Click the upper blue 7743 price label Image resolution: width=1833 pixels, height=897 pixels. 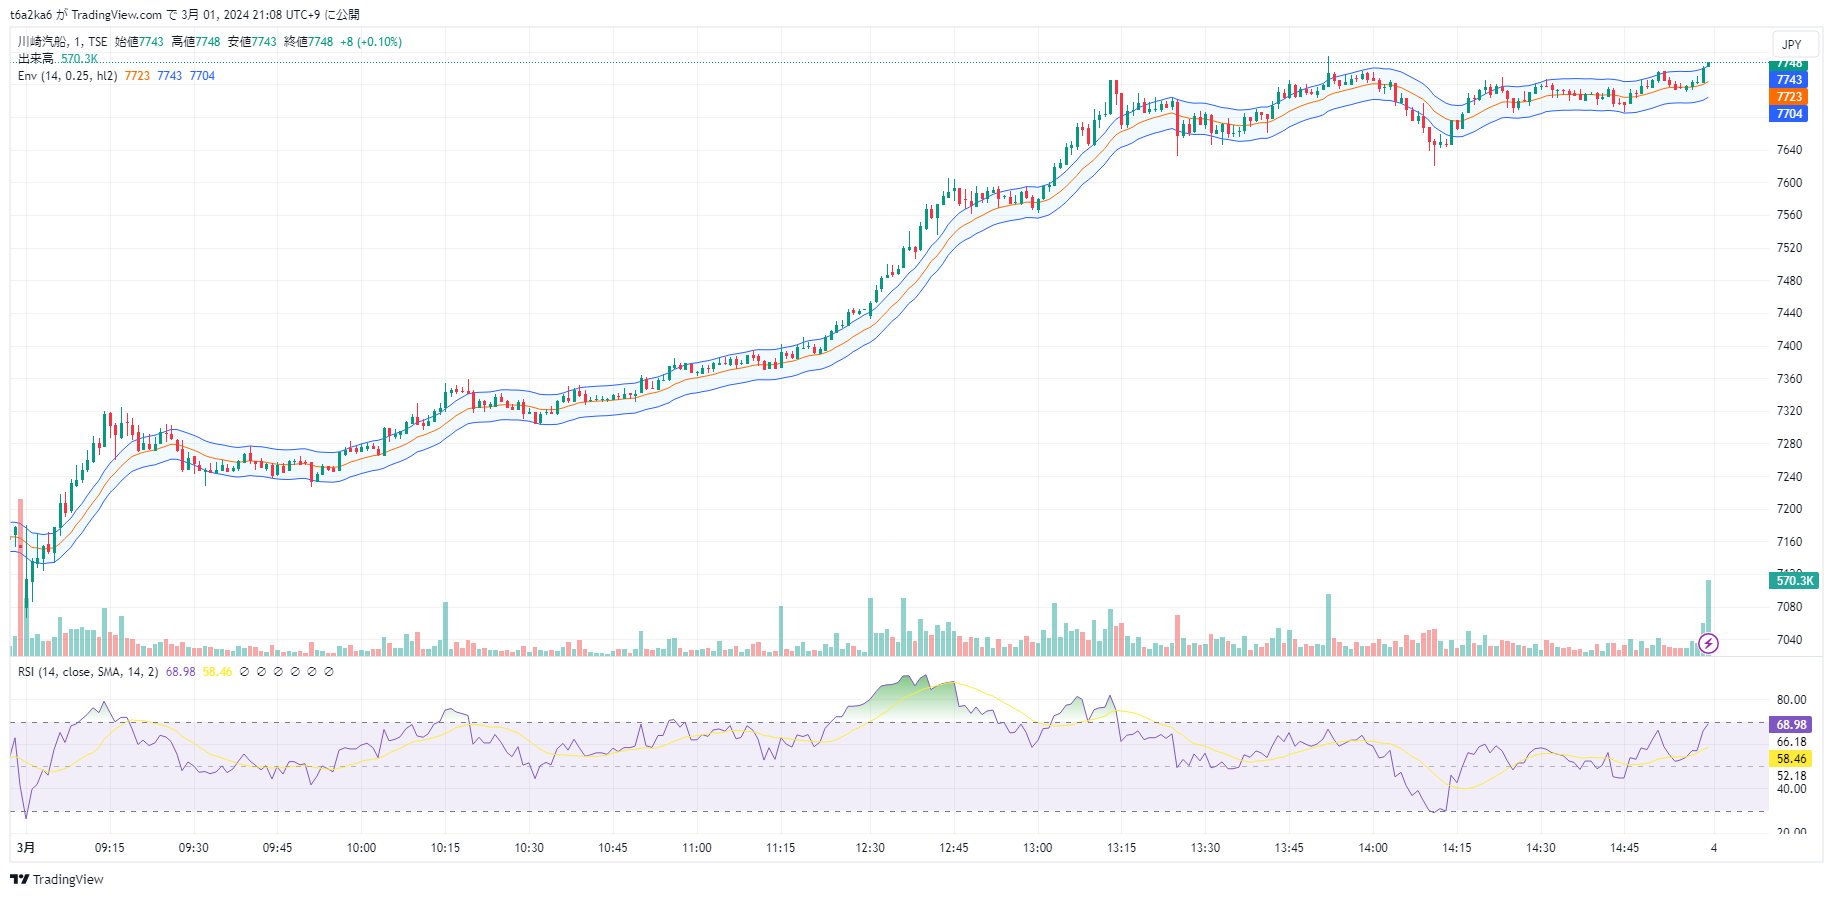(x=1789, y=80)
